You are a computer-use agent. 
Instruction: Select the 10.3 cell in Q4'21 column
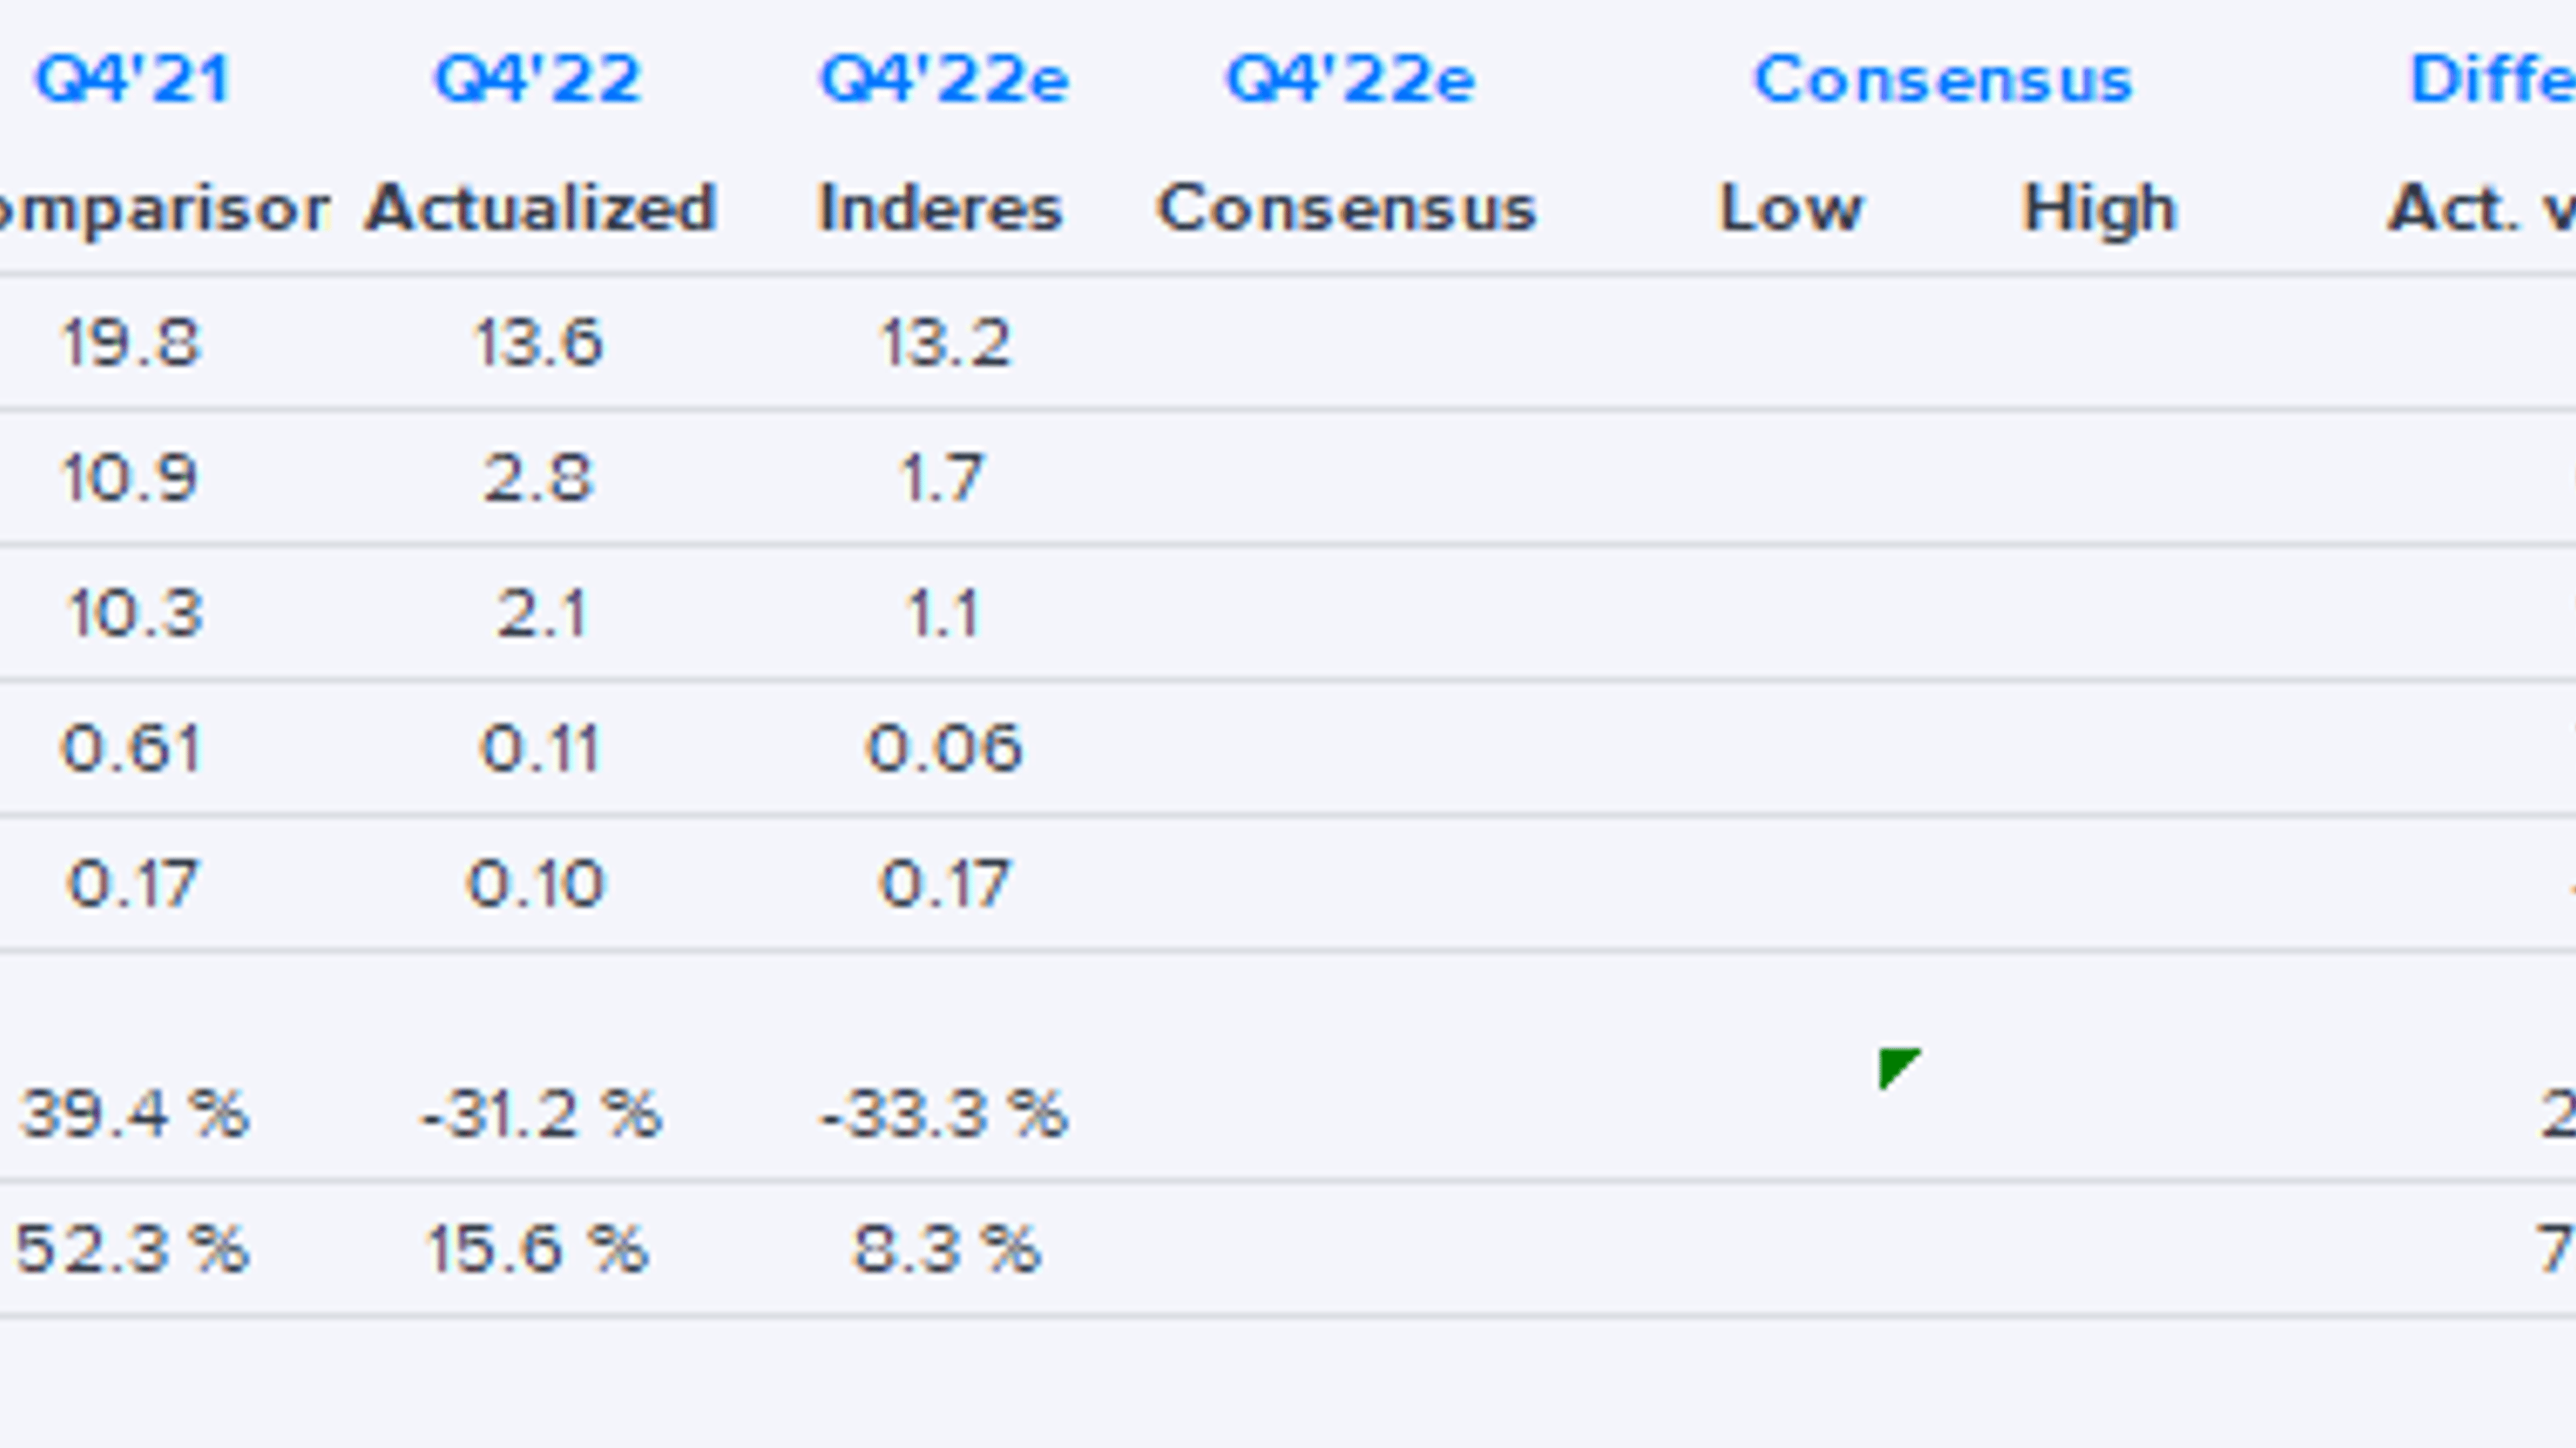(x=135, y=613)
